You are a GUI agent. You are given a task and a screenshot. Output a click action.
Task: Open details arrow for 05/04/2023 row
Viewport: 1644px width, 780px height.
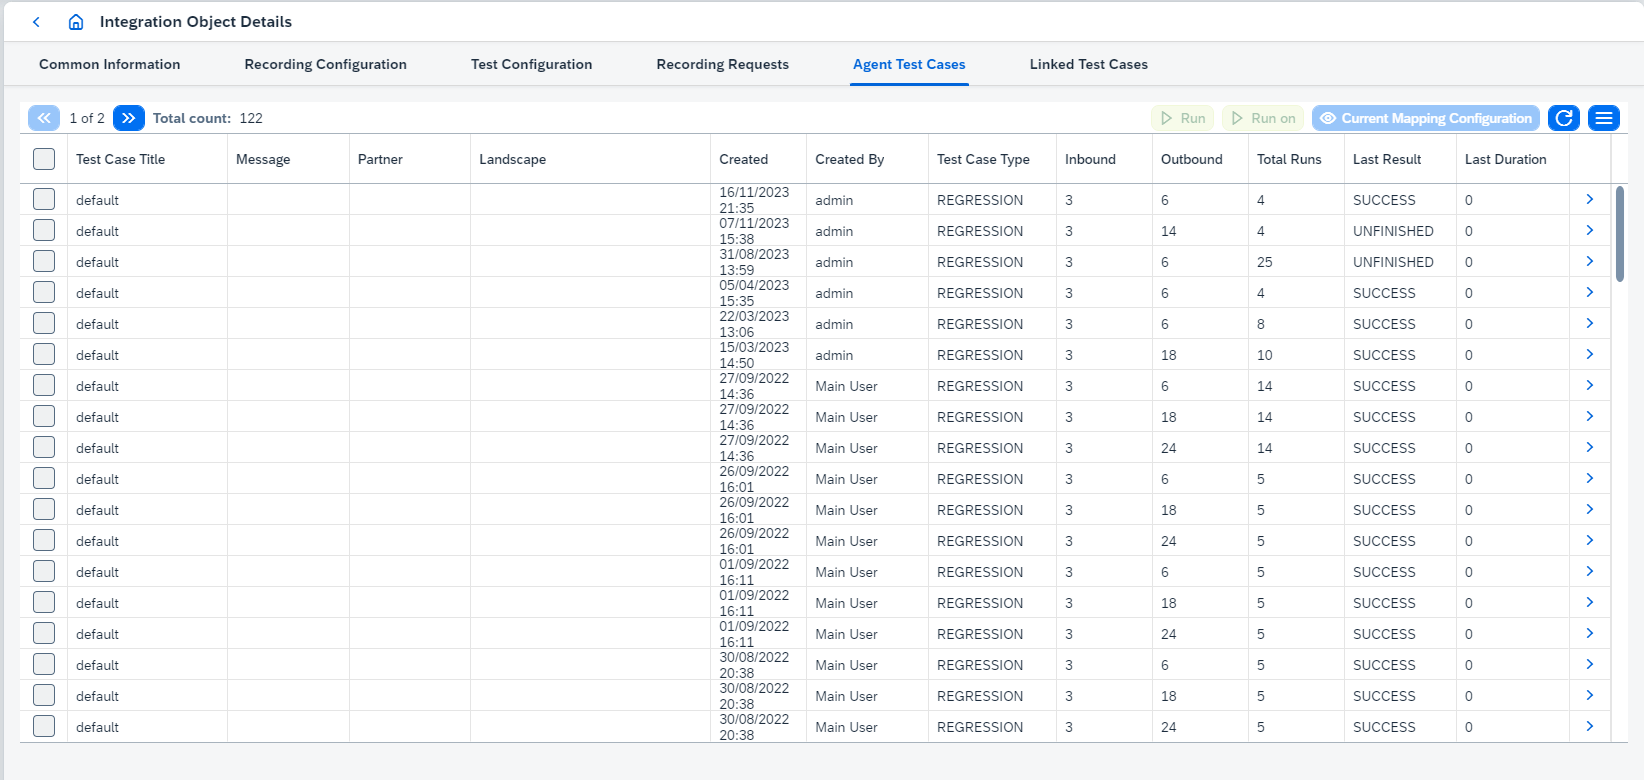[1590, 292]
